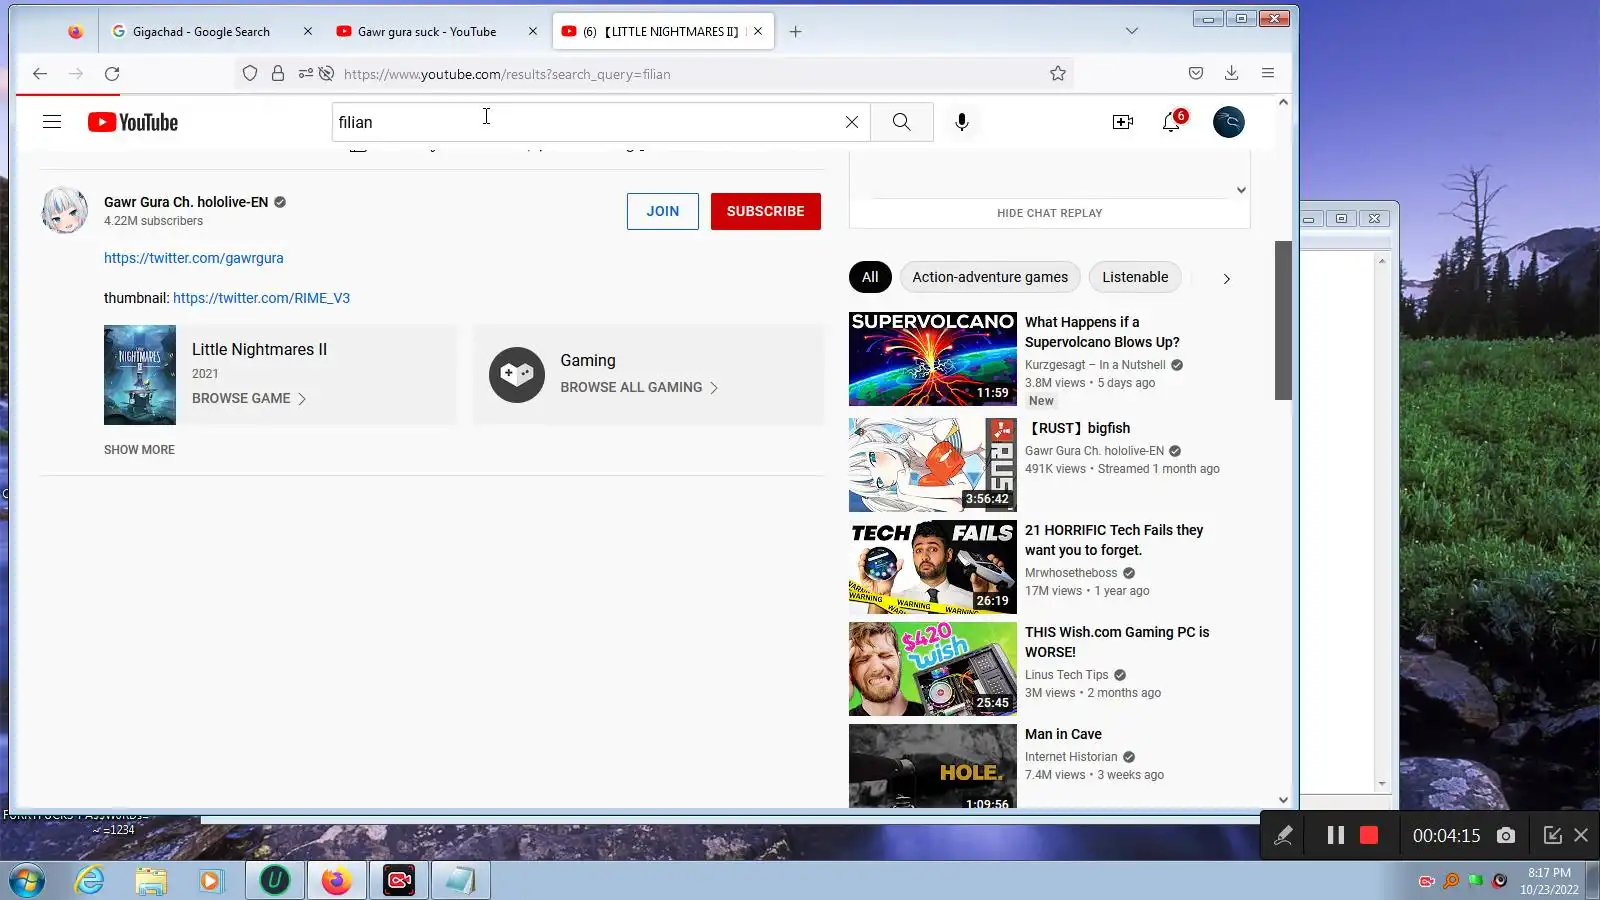
Task: Expand the chat replay dropdown chevron
Action: pos(1241,190)
